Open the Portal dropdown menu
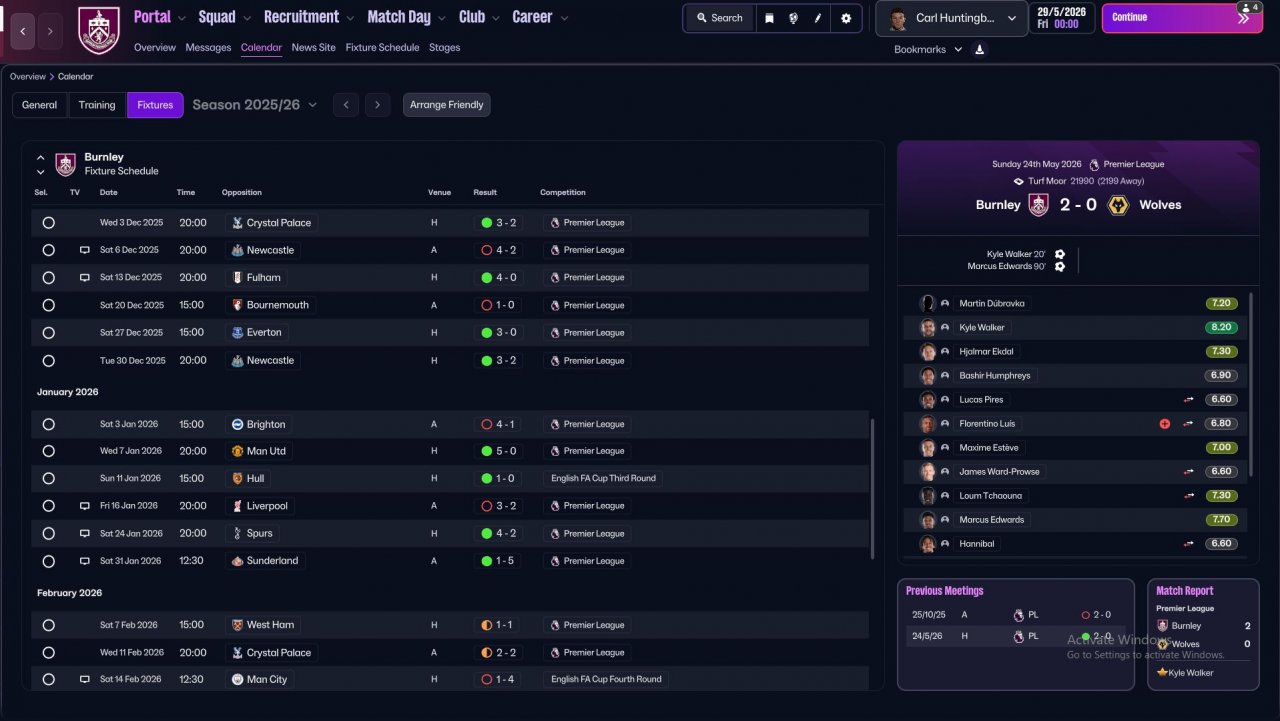 [160, 17]
